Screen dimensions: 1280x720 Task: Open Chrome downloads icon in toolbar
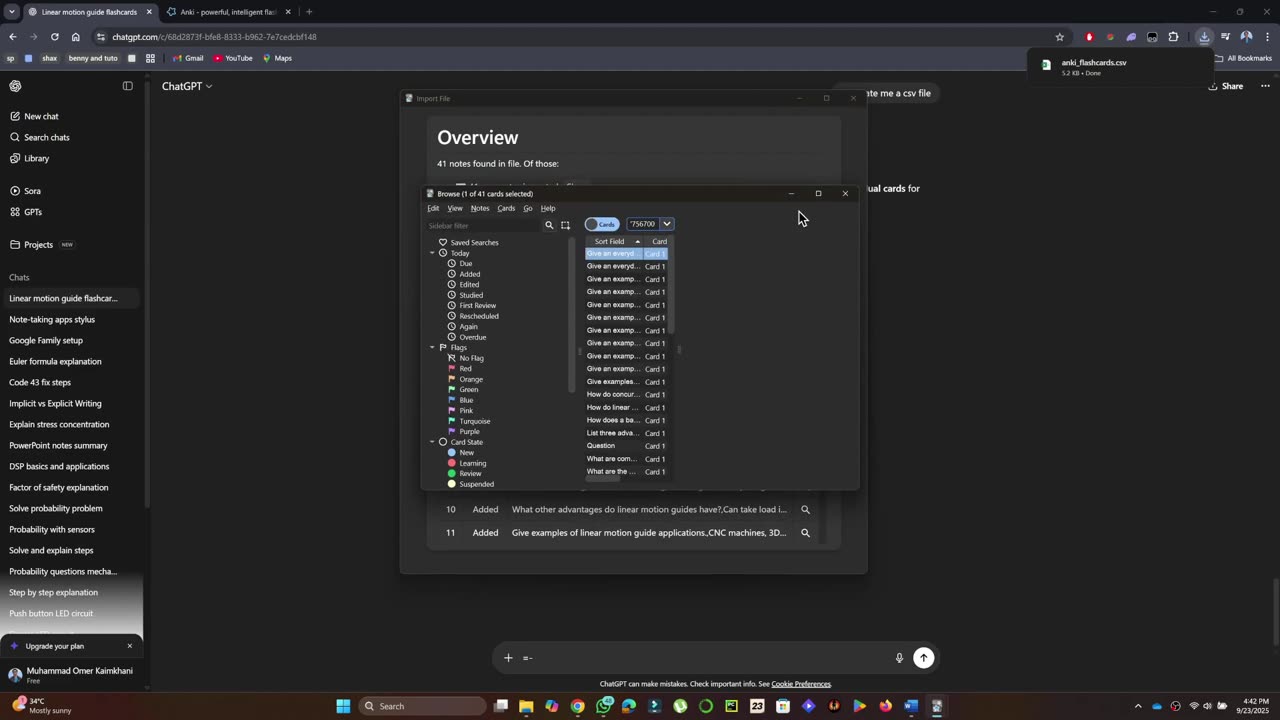(1204, 37)
